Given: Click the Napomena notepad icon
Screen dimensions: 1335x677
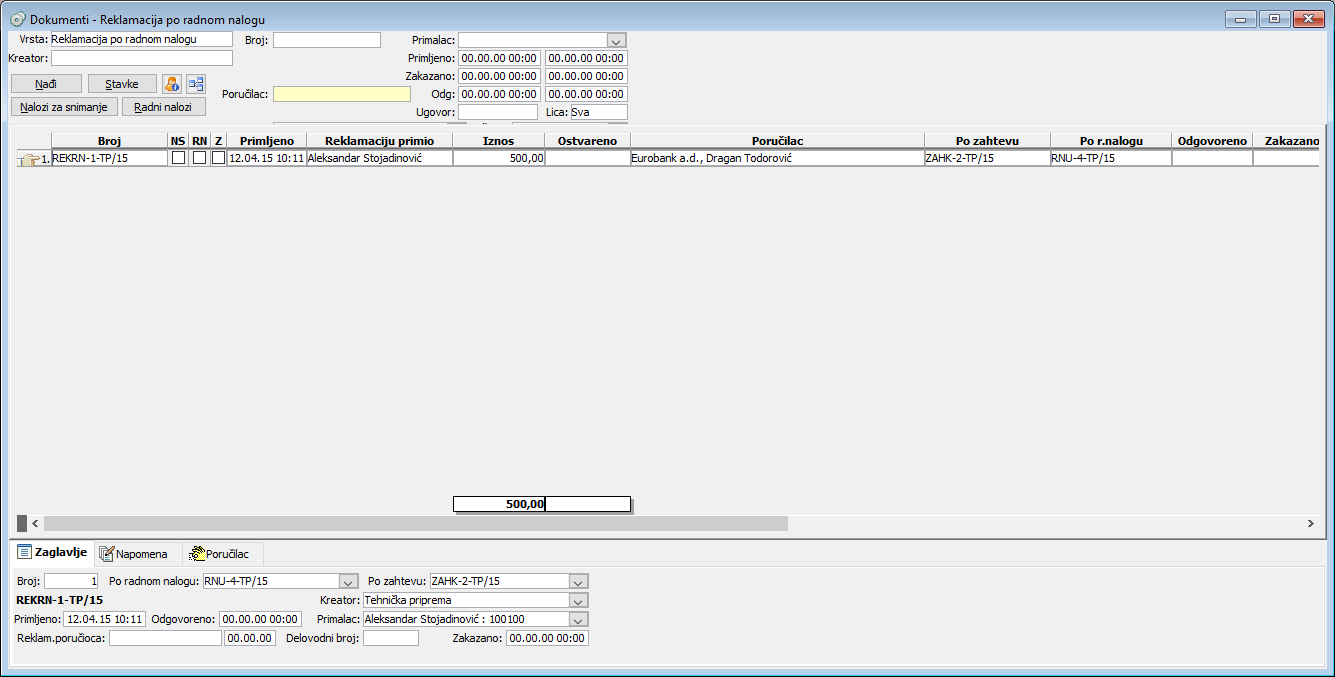Looking at the screenshot, I should [x=107, y=553].
